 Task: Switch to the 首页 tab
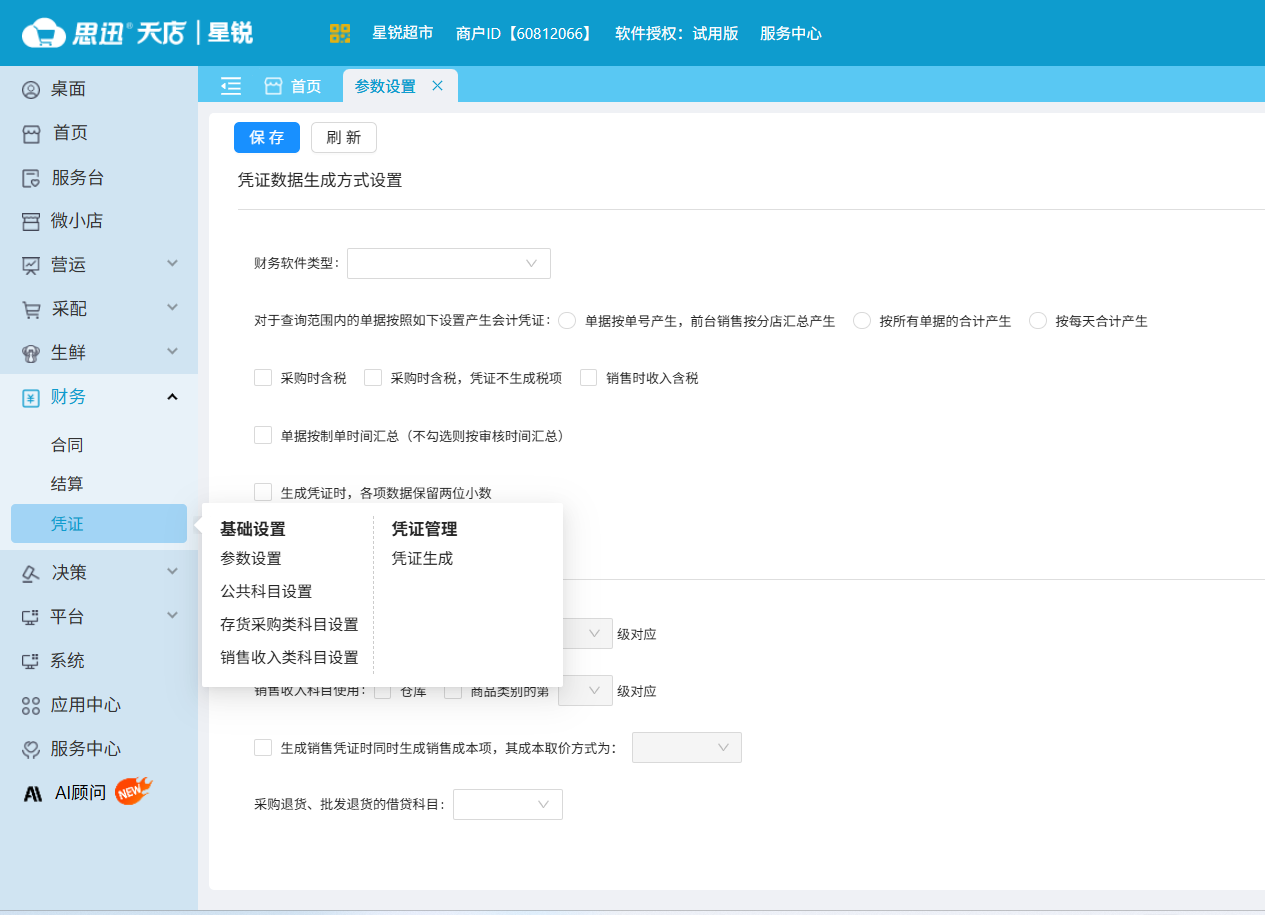tap(293, 86)
